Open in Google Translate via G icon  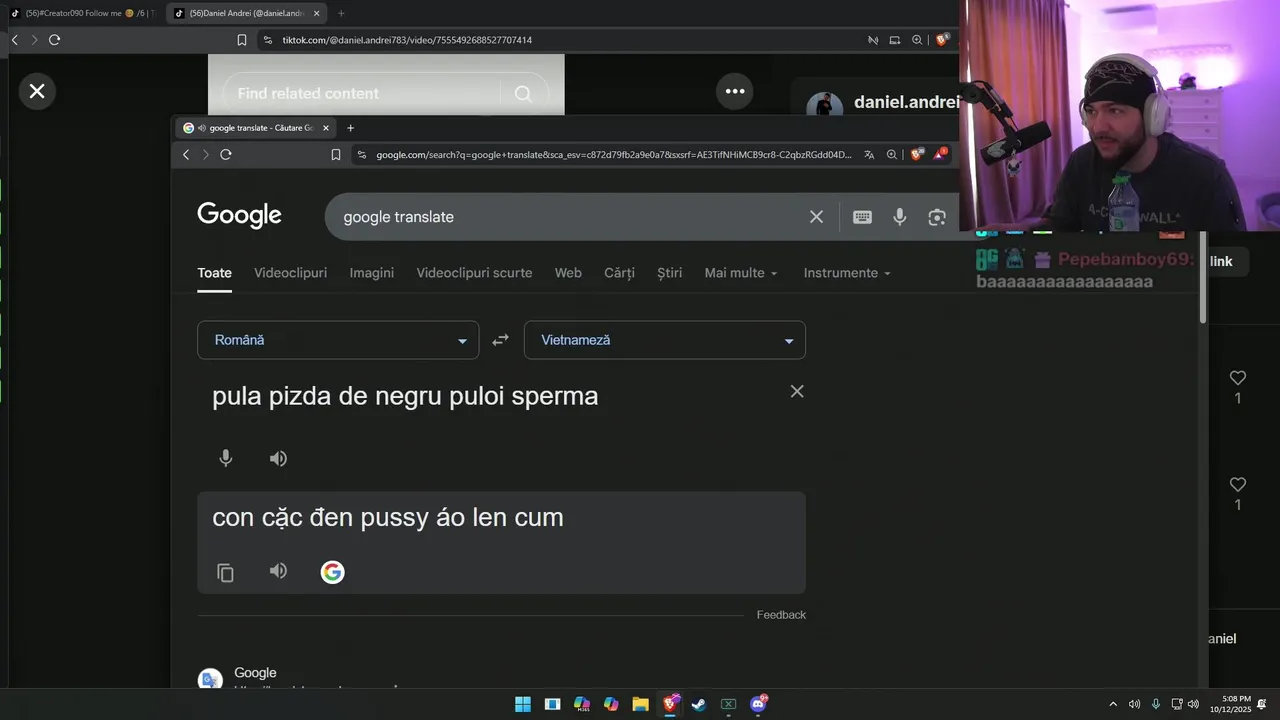332,572
